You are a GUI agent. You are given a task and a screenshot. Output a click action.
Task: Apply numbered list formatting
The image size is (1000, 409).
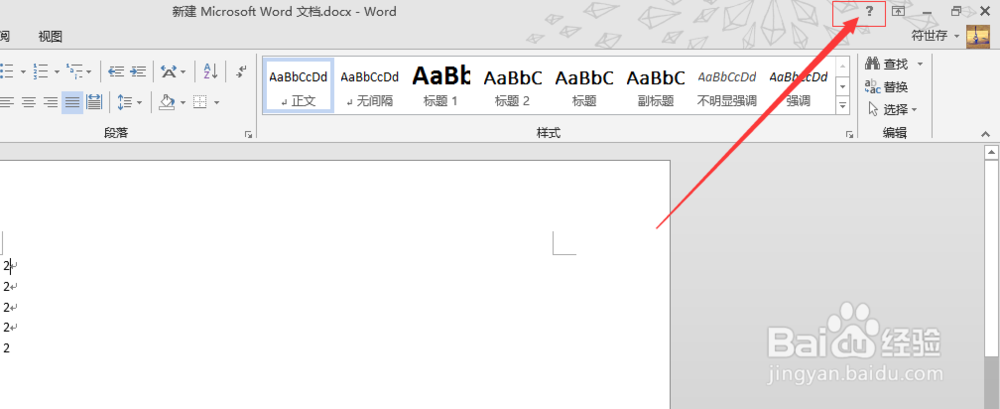coord(40,71)
